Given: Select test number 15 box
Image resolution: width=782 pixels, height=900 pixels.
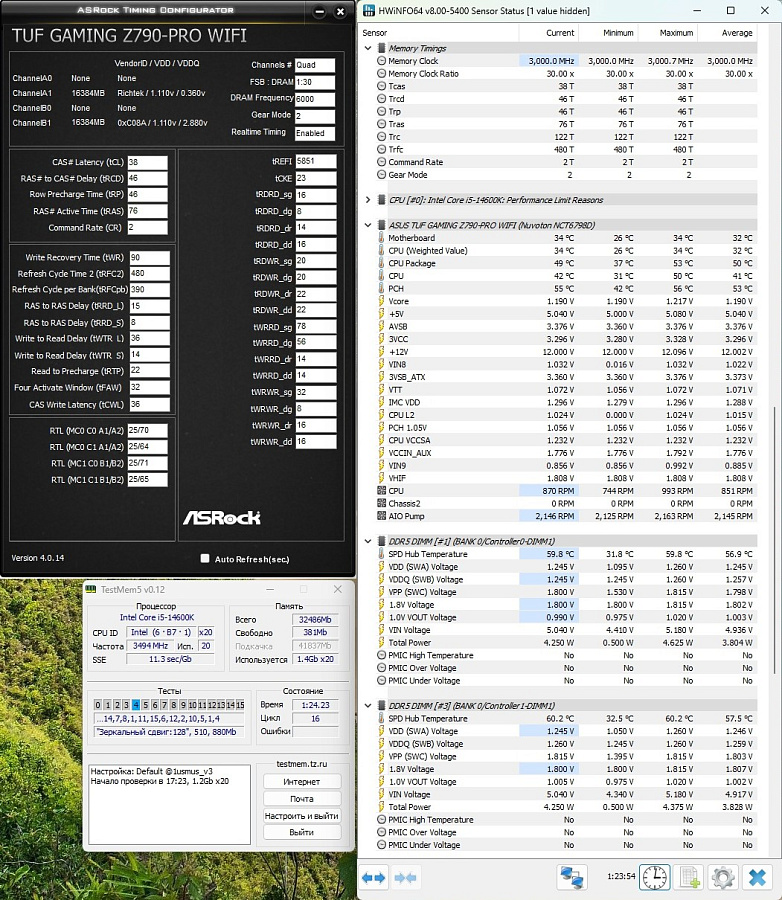Looking at the screenshot, I should [x=240, y=705].
